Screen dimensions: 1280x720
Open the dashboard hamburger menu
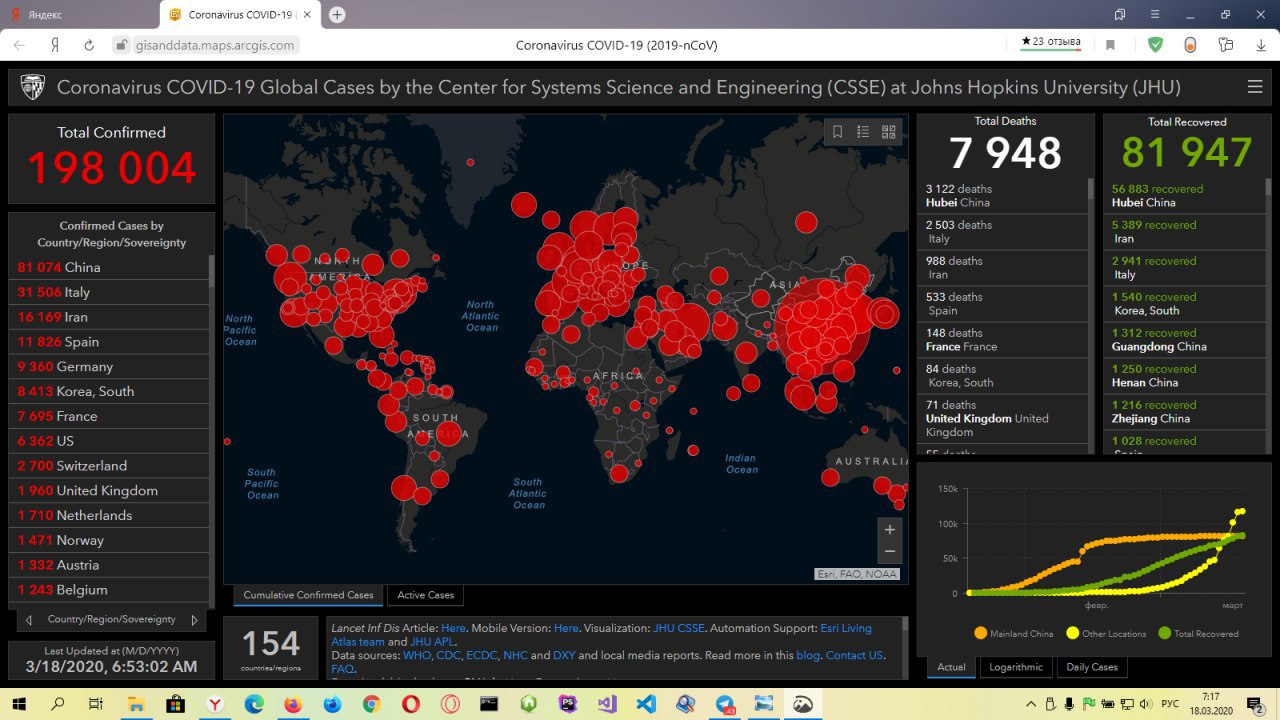(x=1254, y=87)
